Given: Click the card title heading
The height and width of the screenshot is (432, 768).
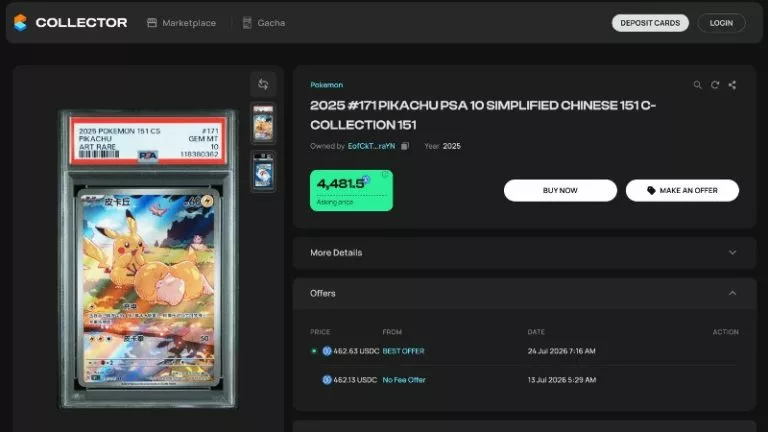Looking at the screenshot, I should (x=483, y=115).
